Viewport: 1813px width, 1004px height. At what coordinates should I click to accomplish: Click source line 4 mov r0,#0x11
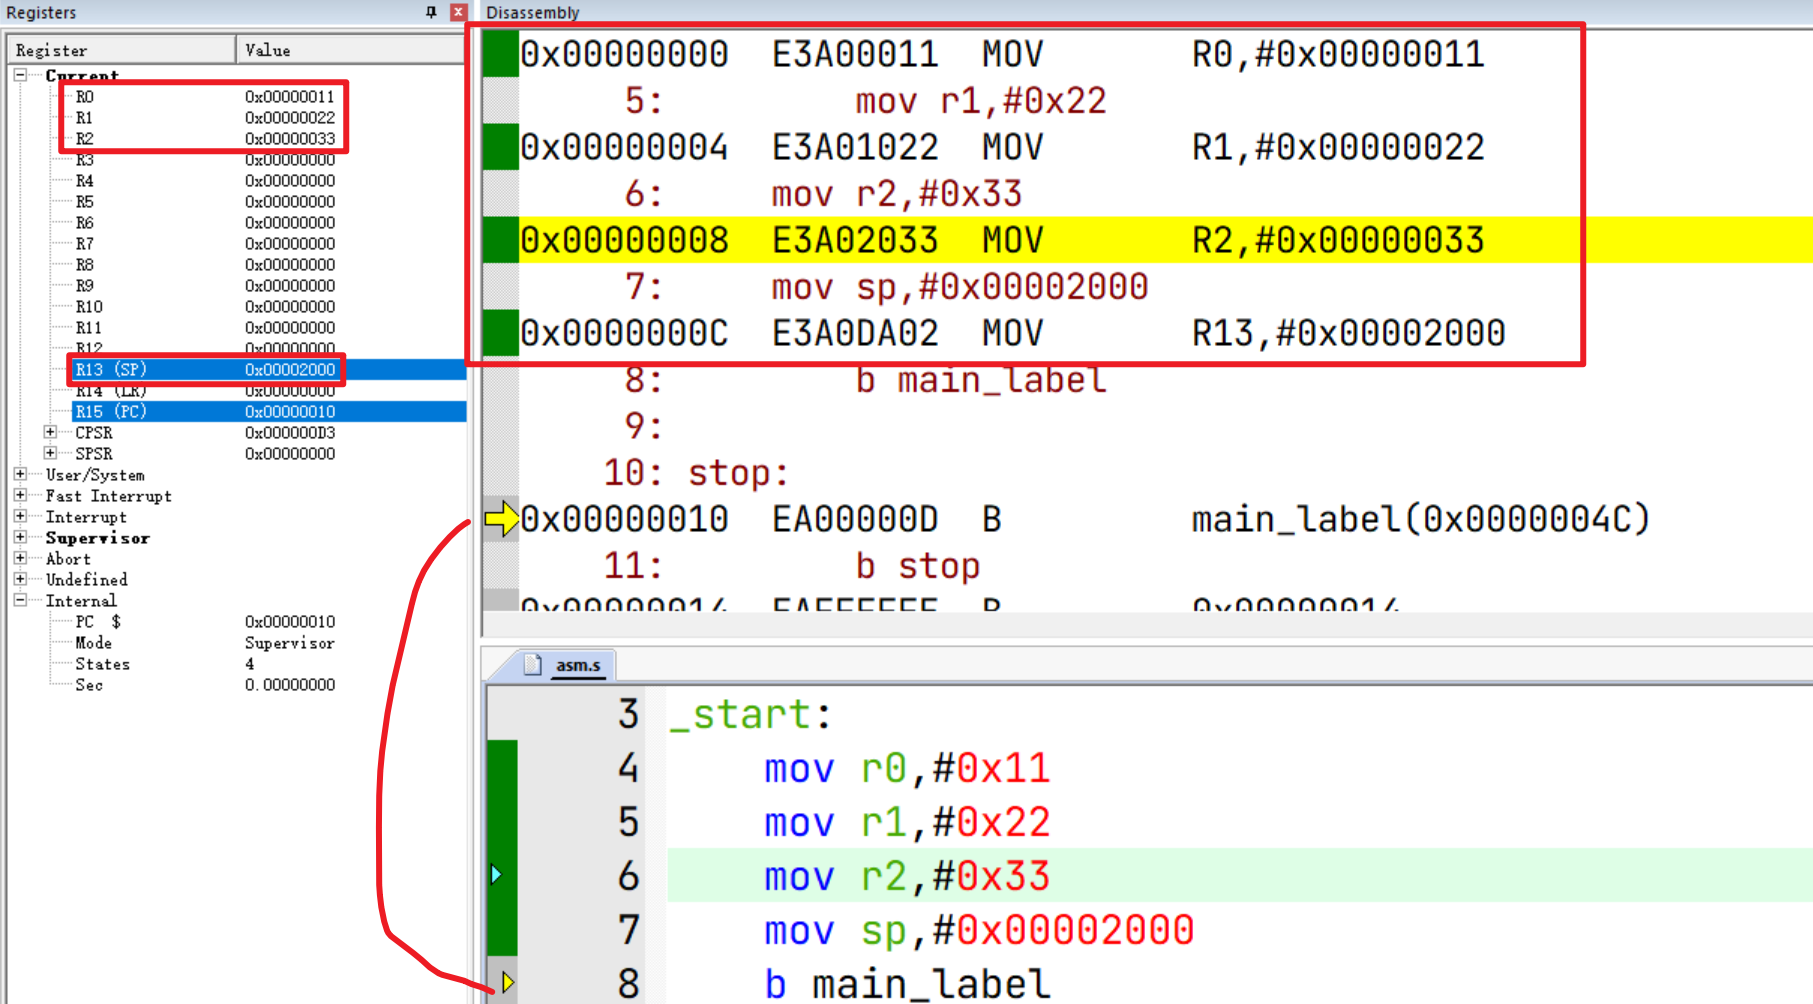click(x=907, y=768)
